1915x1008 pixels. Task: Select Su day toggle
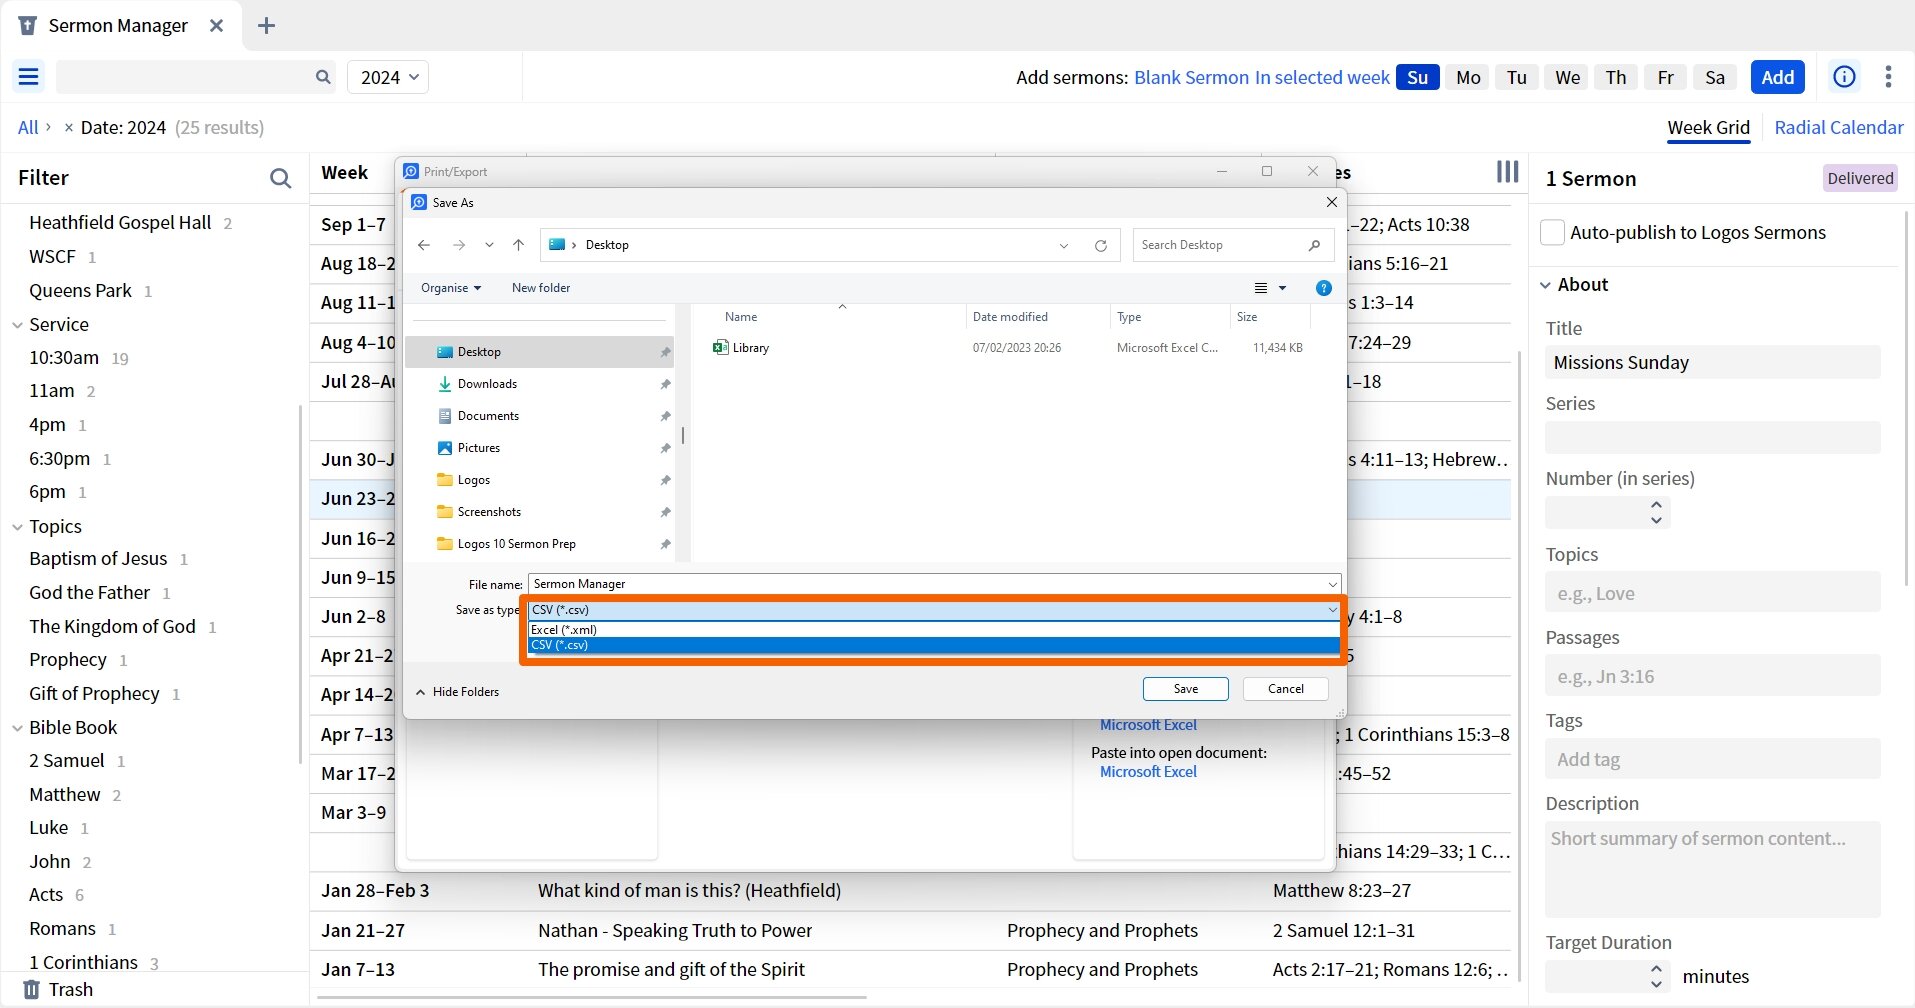pos(1417,77)
